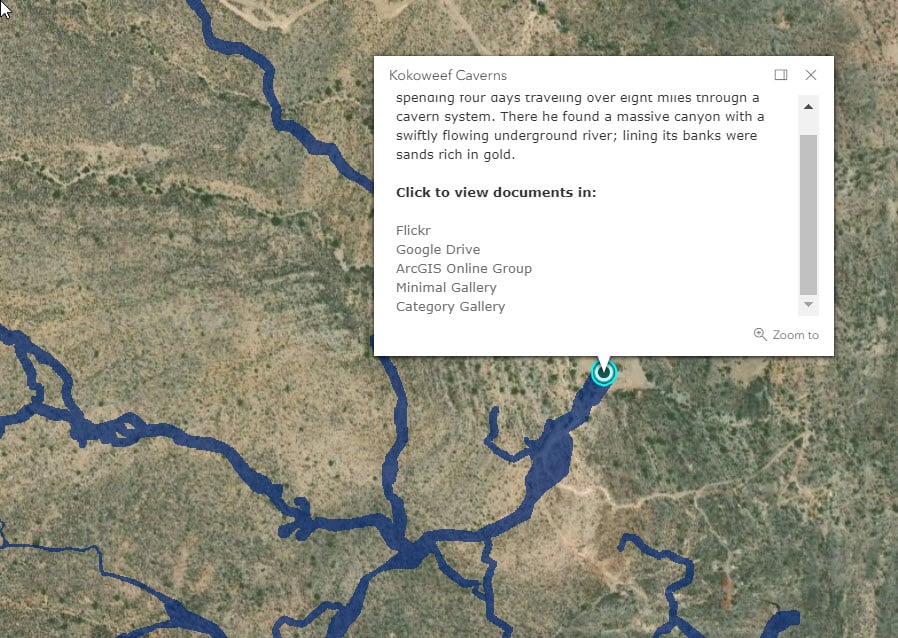Click the 'Click to view documents in:' heading
The height and width of the screenshot is (638, 898).
[x=496, y=192]
